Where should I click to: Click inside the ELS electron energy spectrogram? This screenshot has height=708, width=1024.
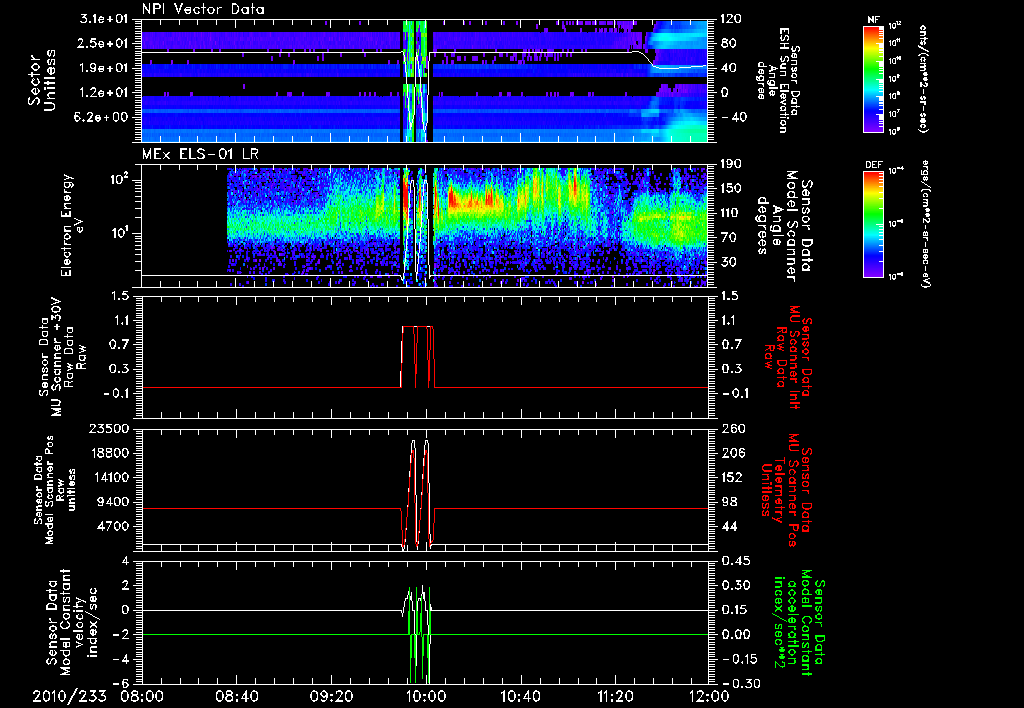tap(425, 226)
